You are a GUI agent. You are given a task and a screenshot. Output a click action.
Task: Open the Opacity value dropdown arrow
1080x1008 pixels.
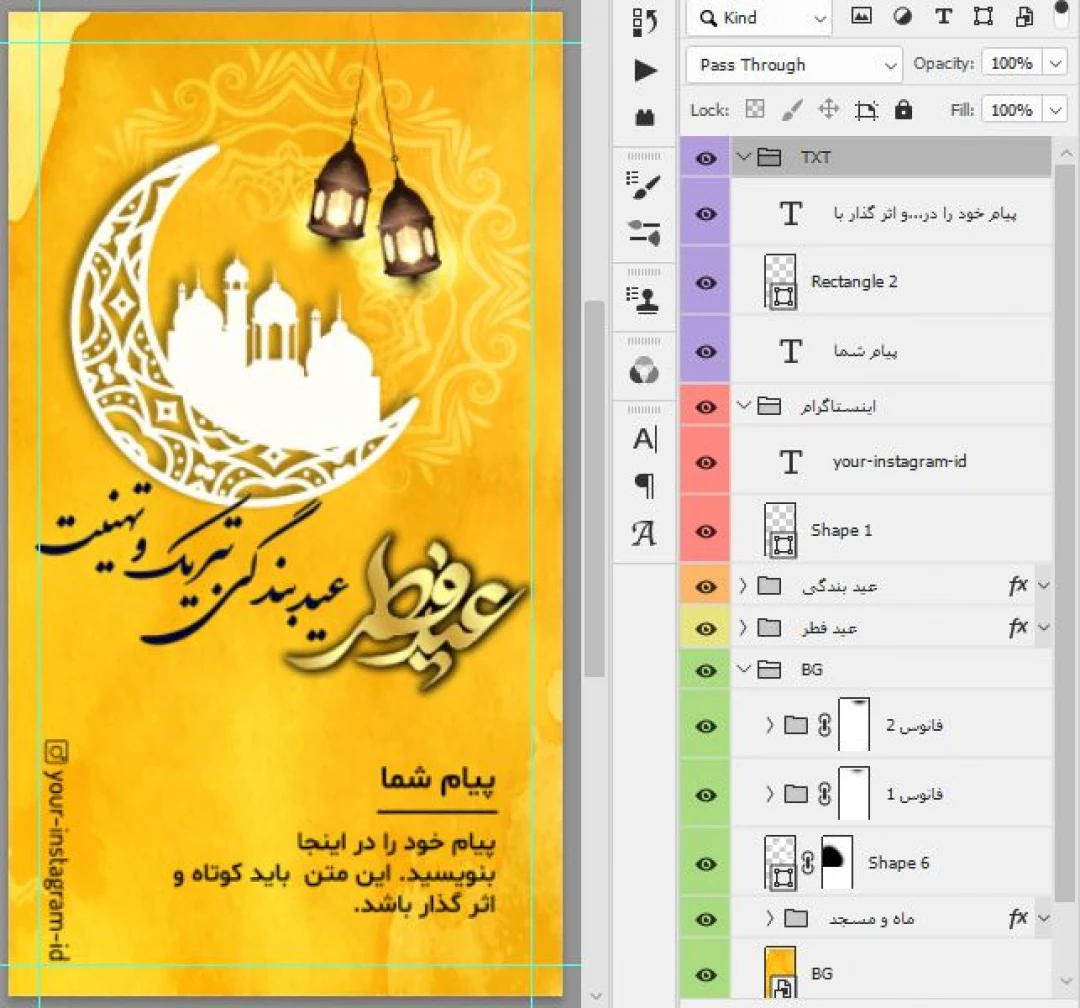(x=1055, y=64)
